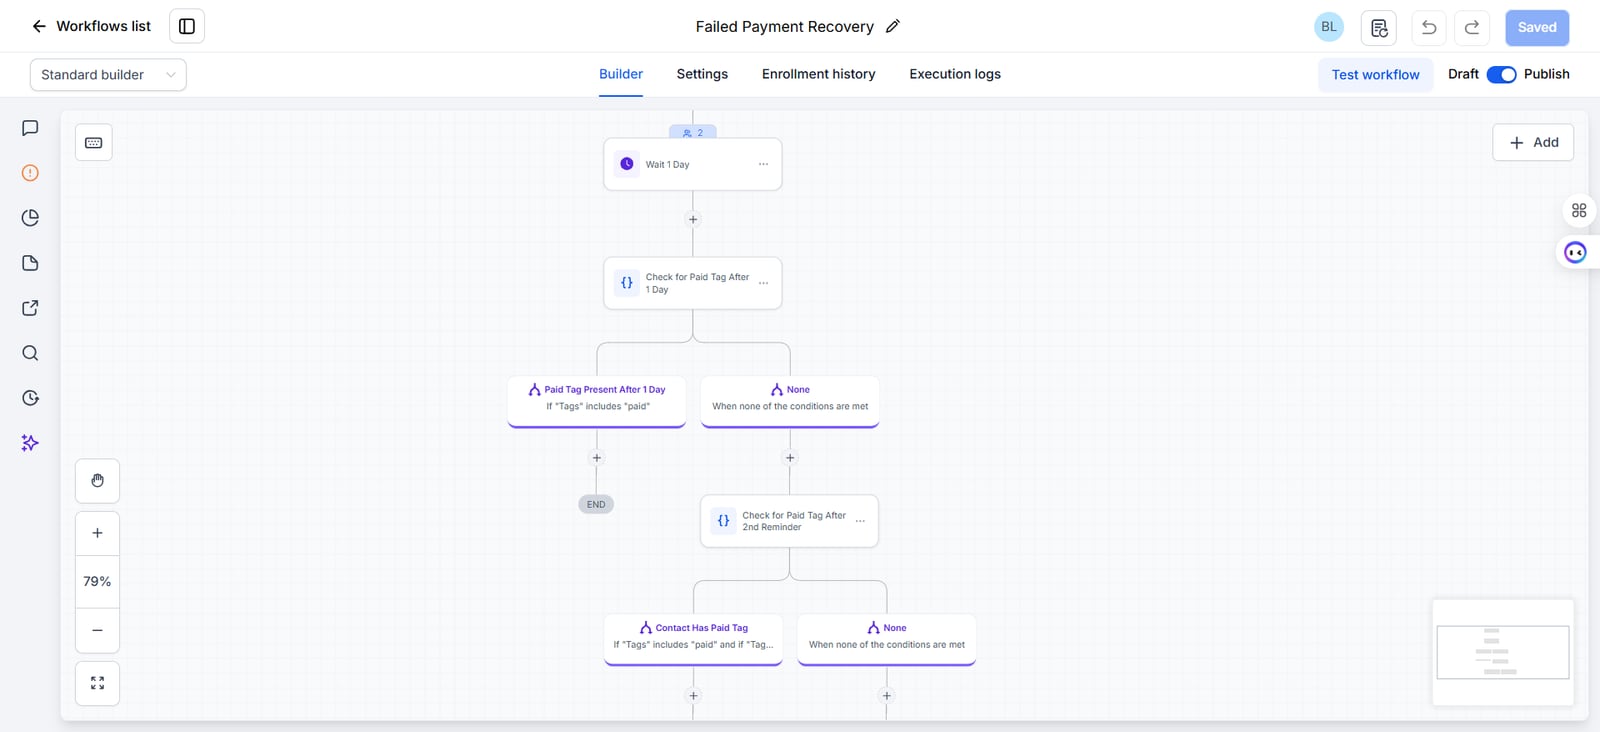Open the comments icon in left sidebar
Screen dimensions: 1600x732
(30, 128)
